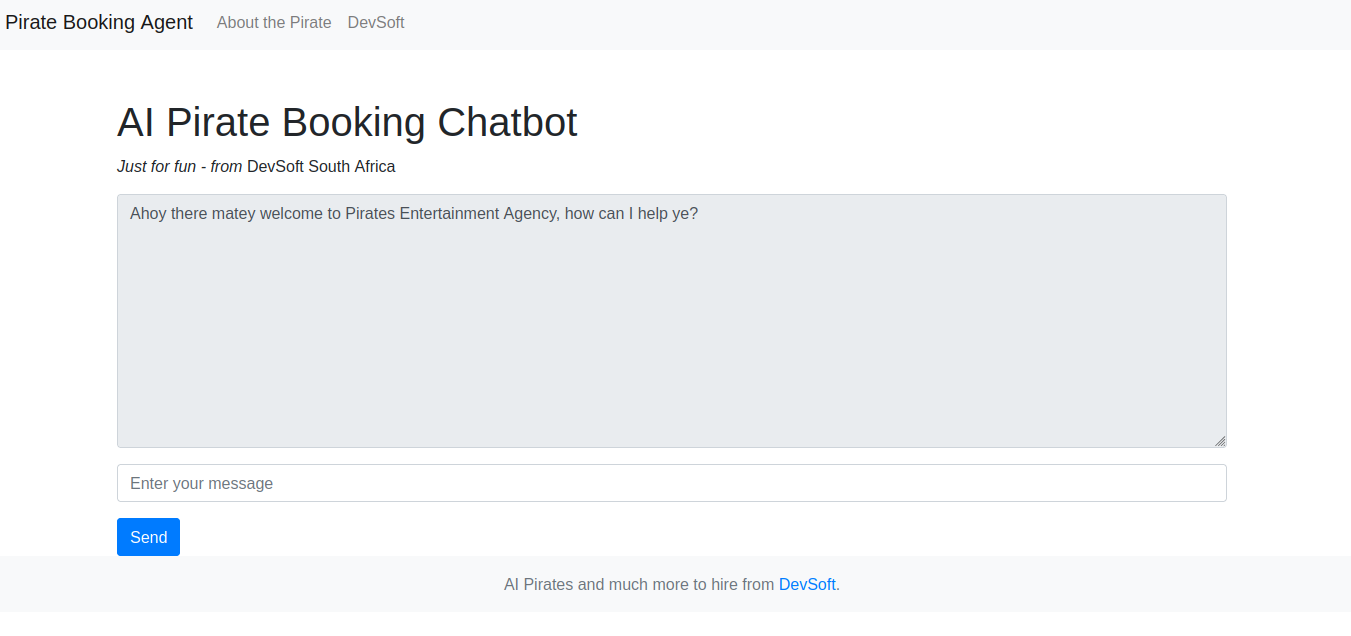Click the Just for fun subtitle text
The image size is (1351, 636).
pos(156,166)
